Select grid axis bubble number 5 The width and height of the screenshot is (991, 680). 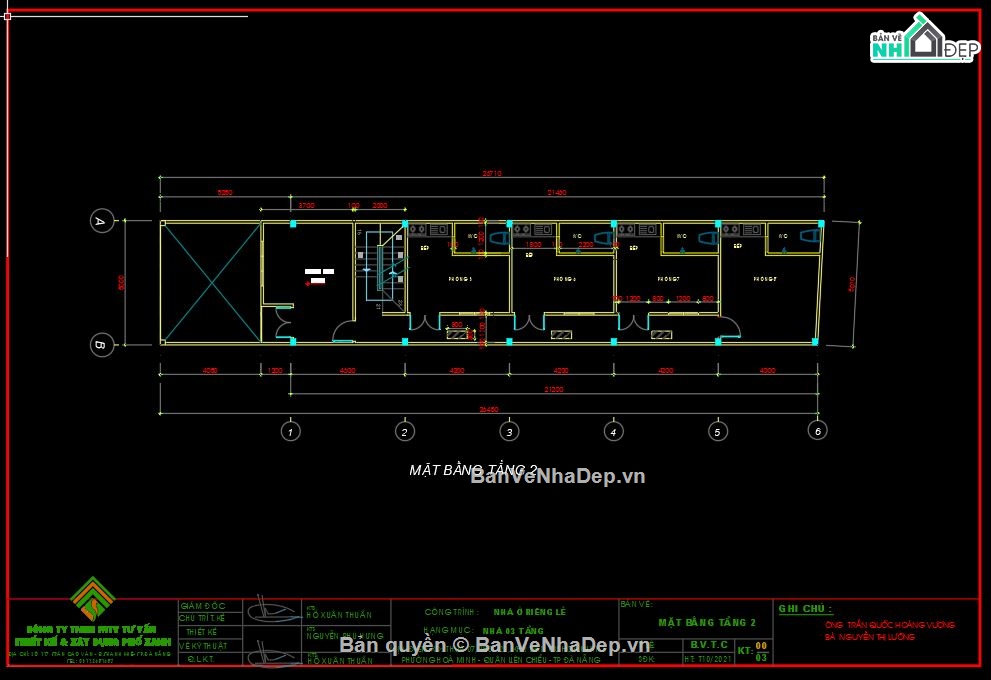(x=717, y=432)
